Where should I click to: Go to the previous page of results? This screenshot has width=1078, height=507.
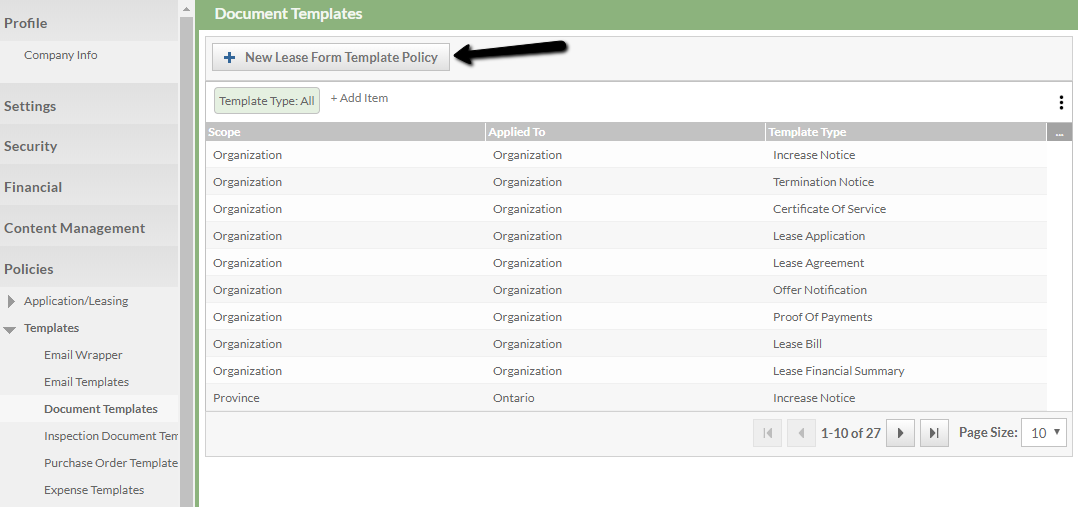pyautogui.click(x=801, y=433)
